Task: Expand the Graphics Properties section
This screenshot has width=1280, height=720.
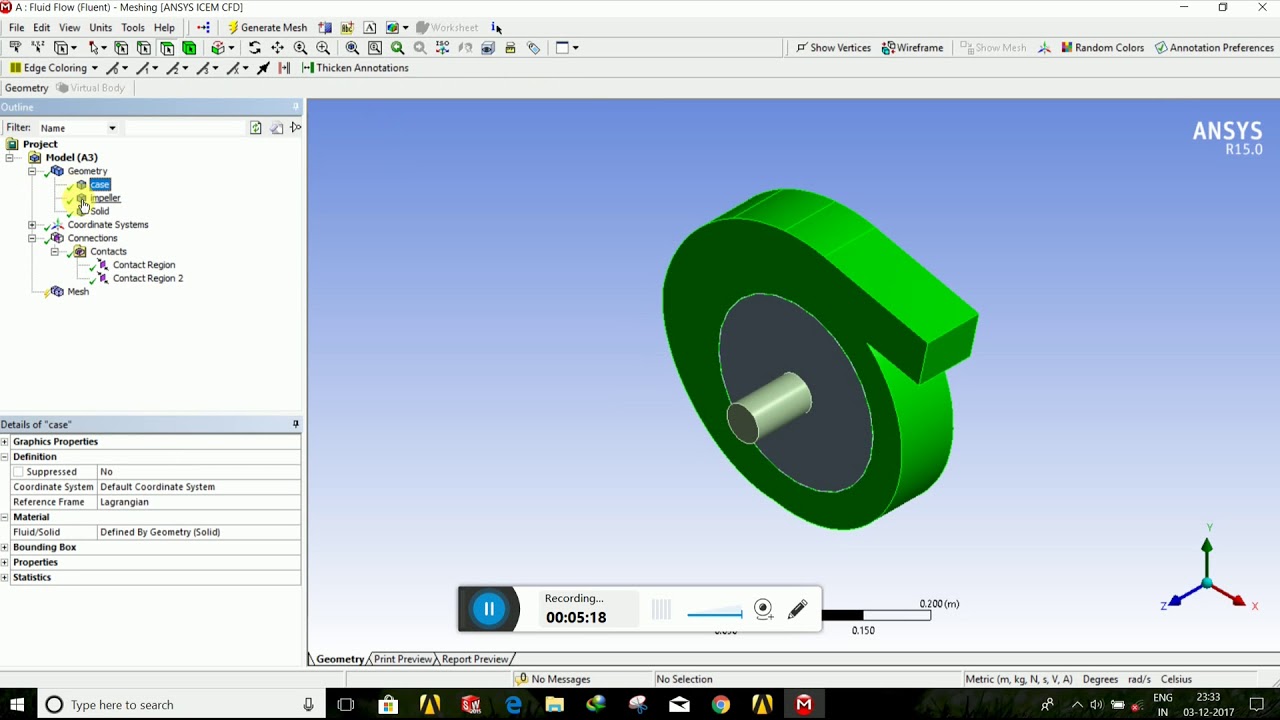Action: pos(5,442)
